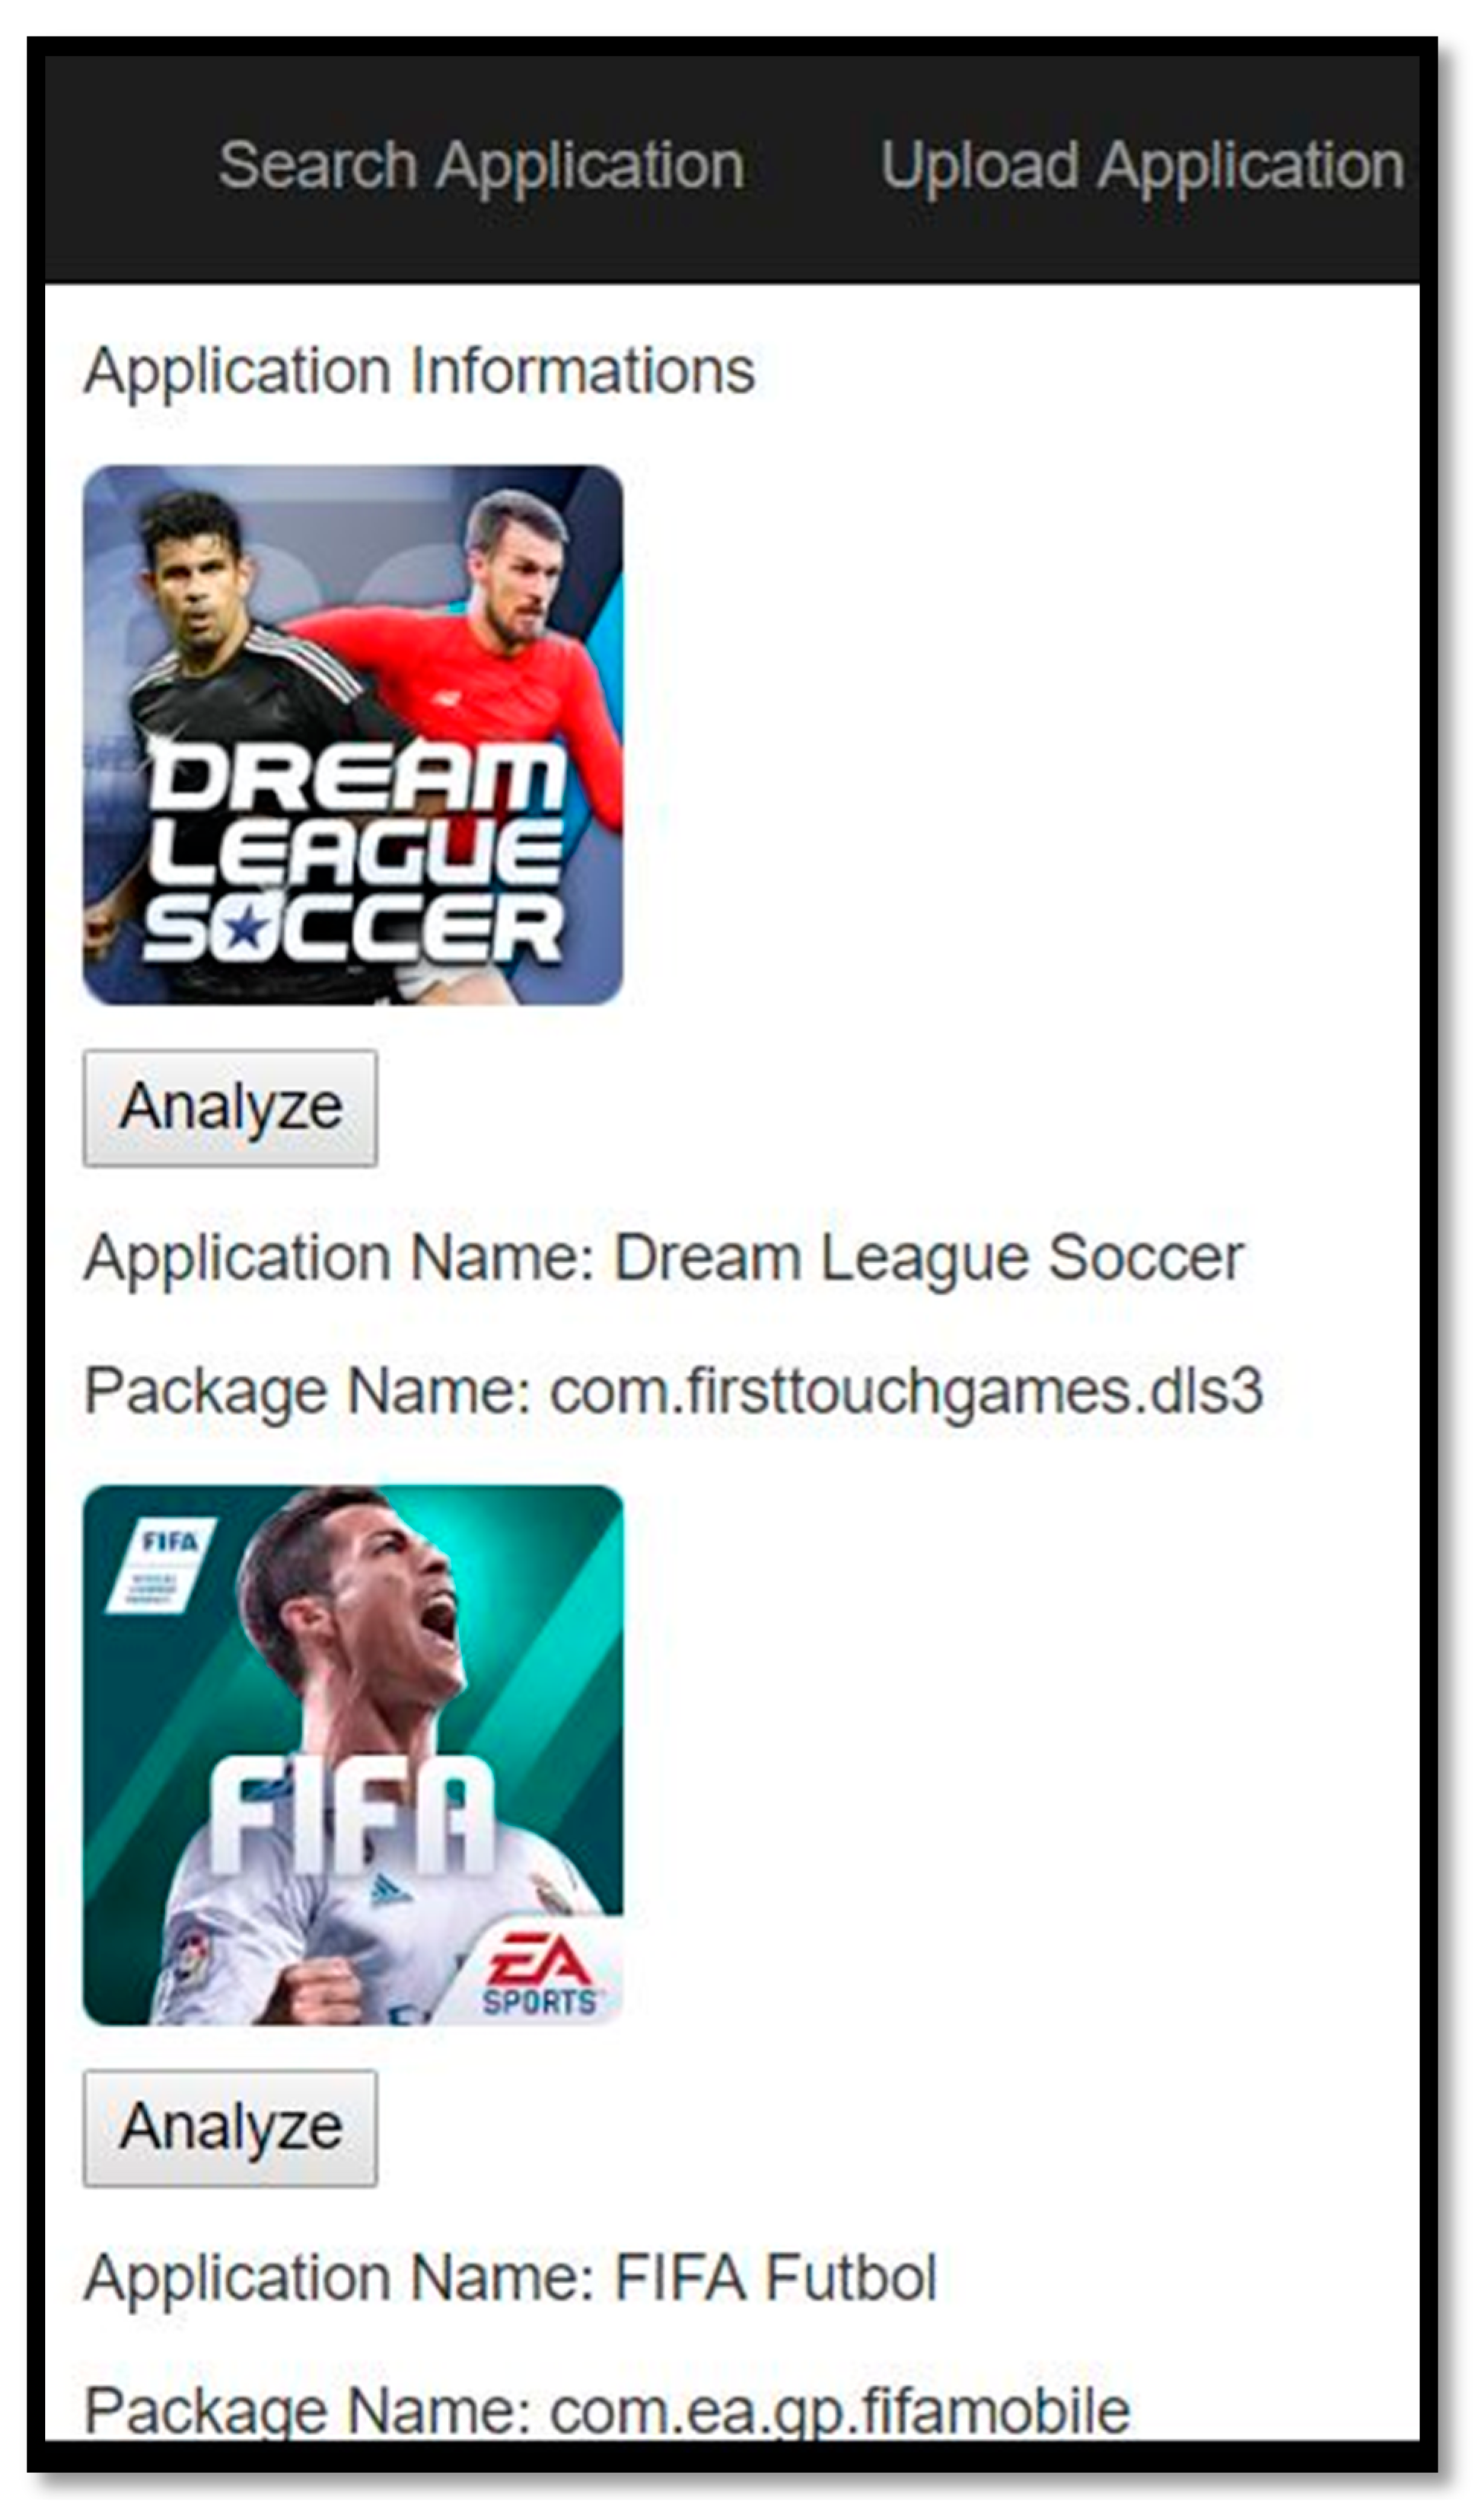Go to the Upload Application page
This screenshot has width=1478, height=2520.
[x=1142, y=166]
